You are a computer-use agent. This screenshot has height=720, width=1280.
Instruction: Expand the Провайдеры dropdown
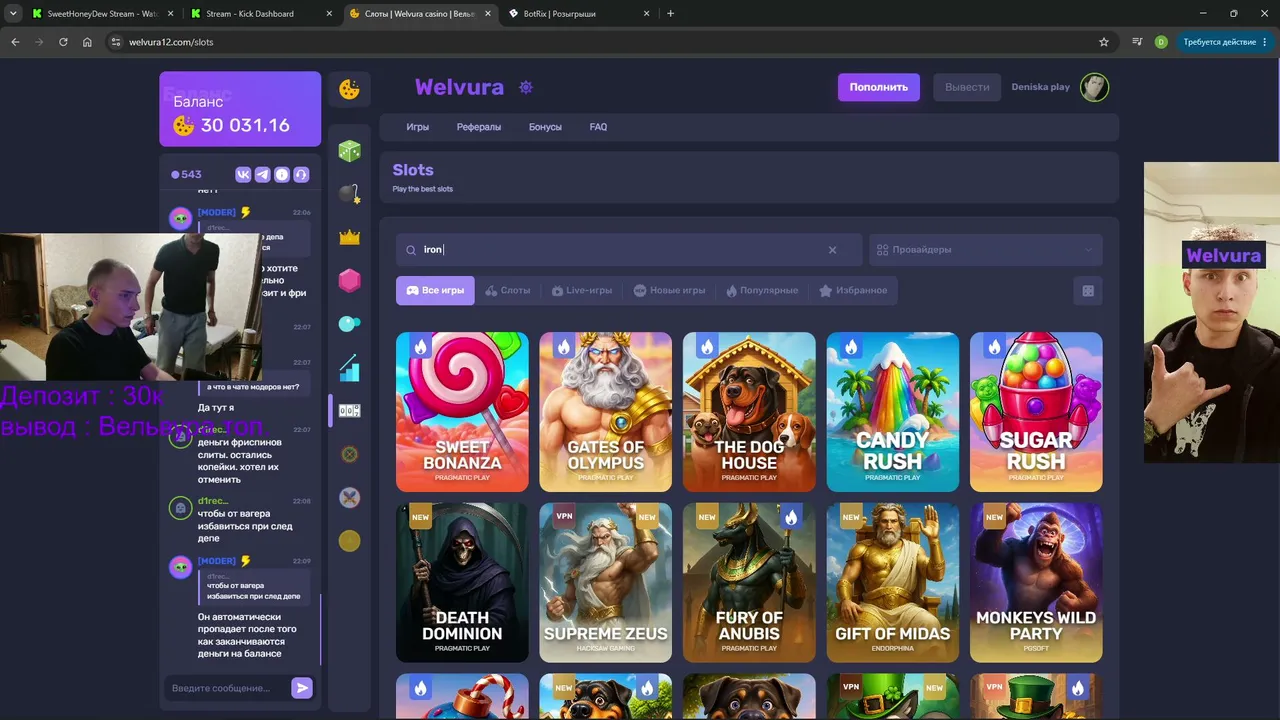[985, 250]
